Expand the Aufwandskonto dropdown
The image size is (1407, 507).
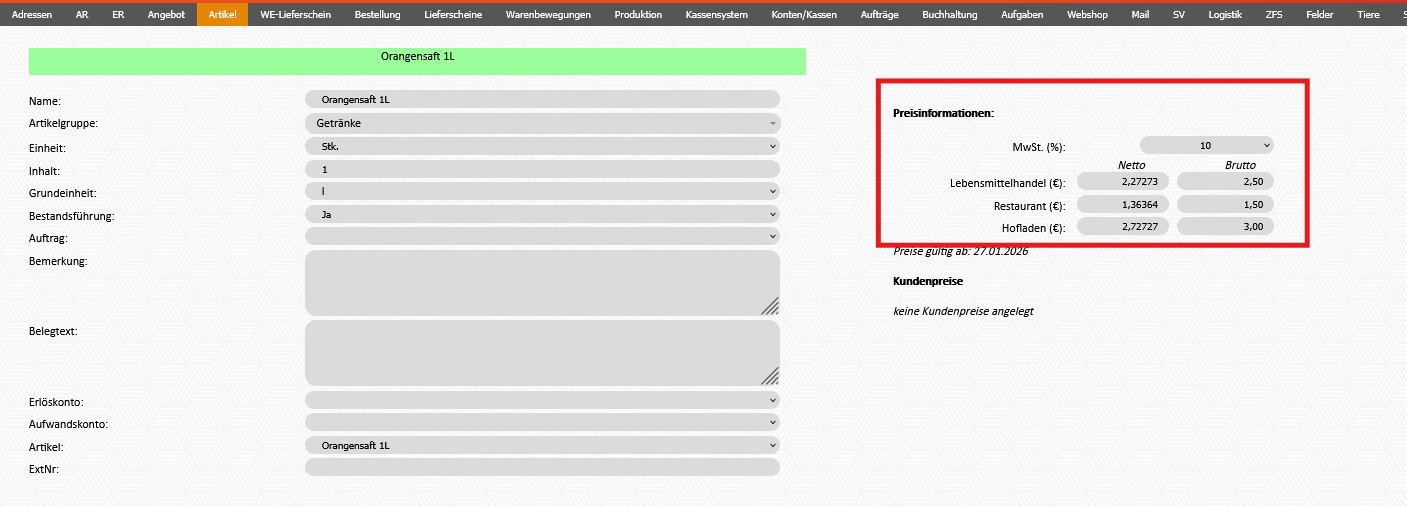point(542,422)
